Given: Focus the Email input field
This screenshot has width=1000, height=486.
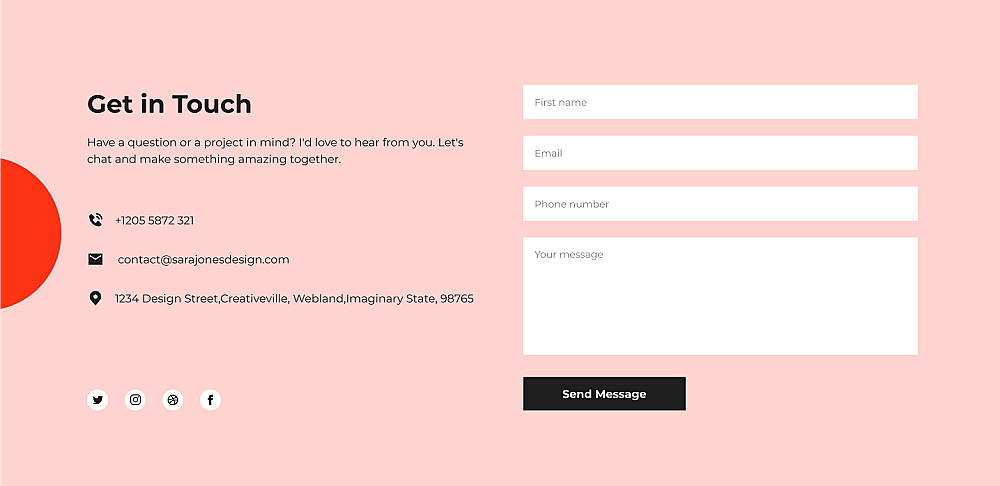Looking at the screenshot, I should tap(720, 153).
